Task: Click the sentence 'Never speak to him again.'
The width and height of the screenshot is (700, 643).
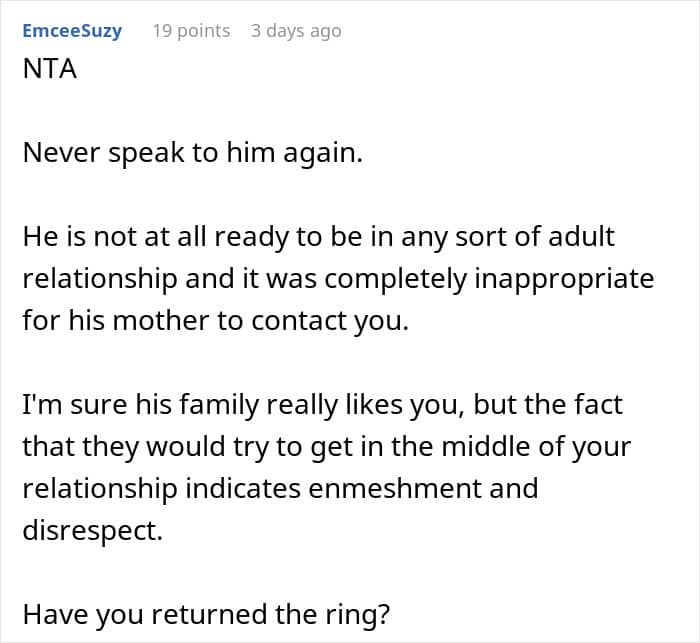Action: point(193,156)
